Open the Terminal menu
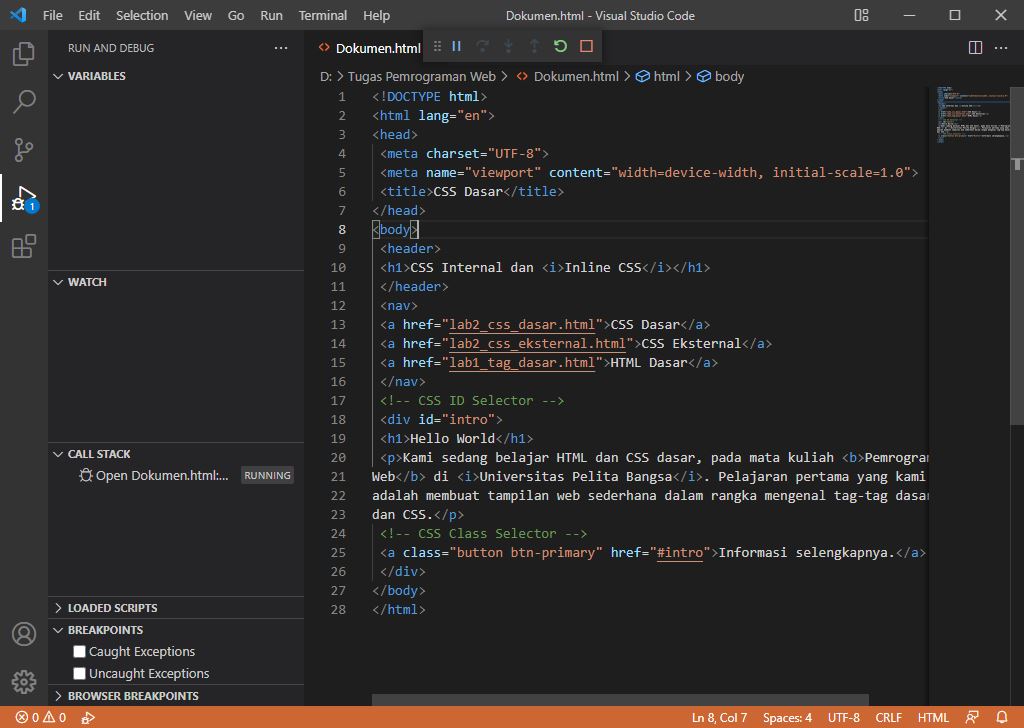 (x=323, y=15)
